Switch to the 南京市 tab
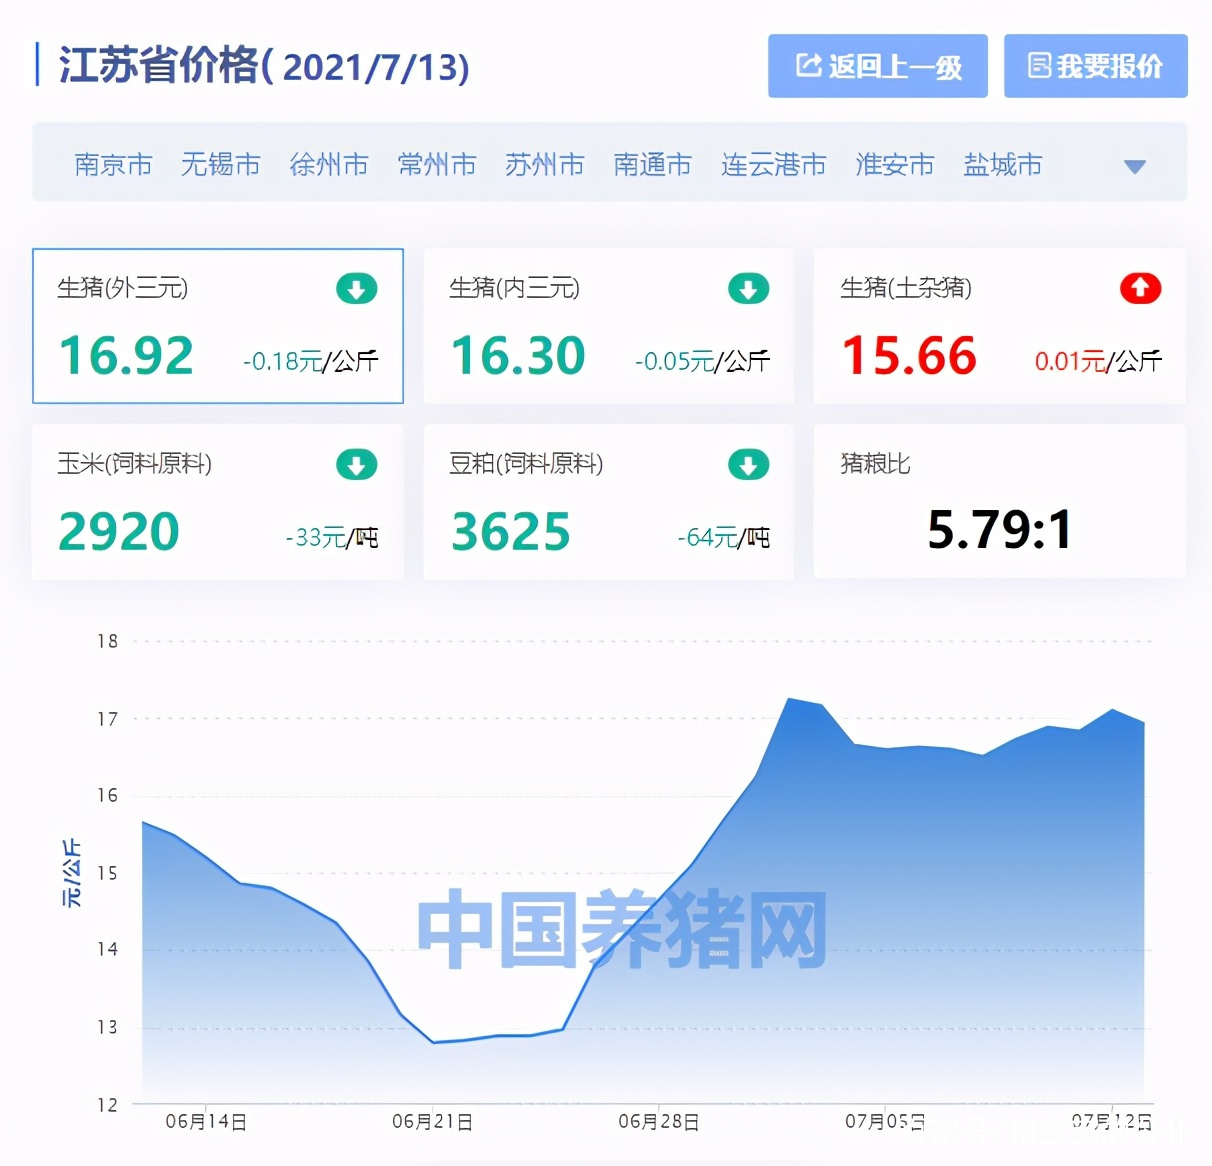This screenshot has width=1212, height=1166. click(113, 165)
